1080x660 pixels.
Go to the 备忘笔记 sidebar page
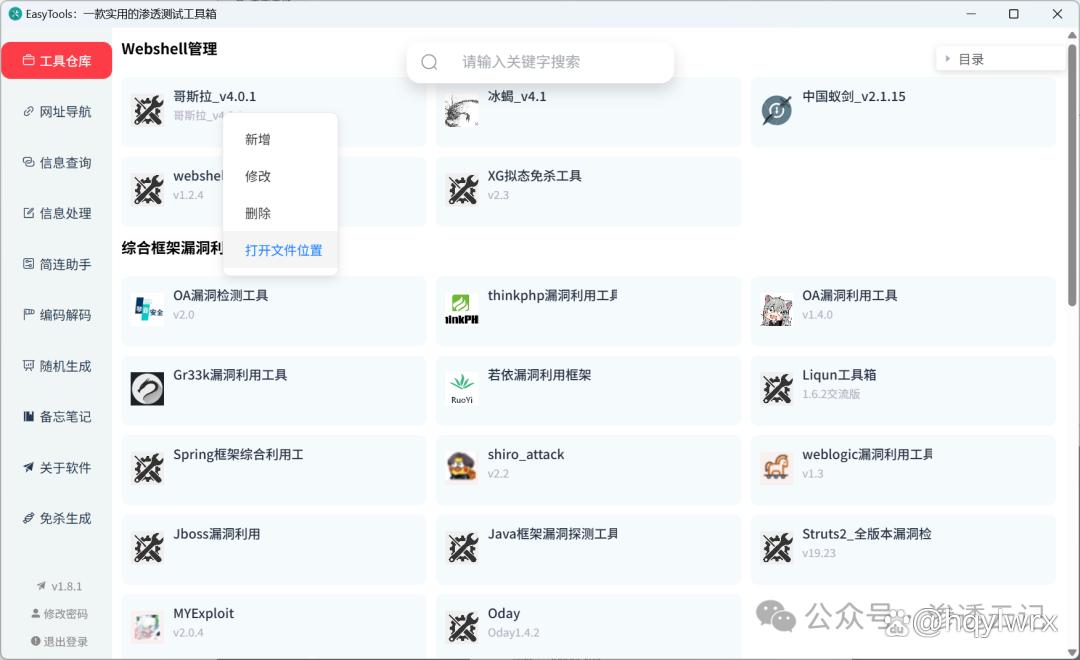tap(56, 417)
